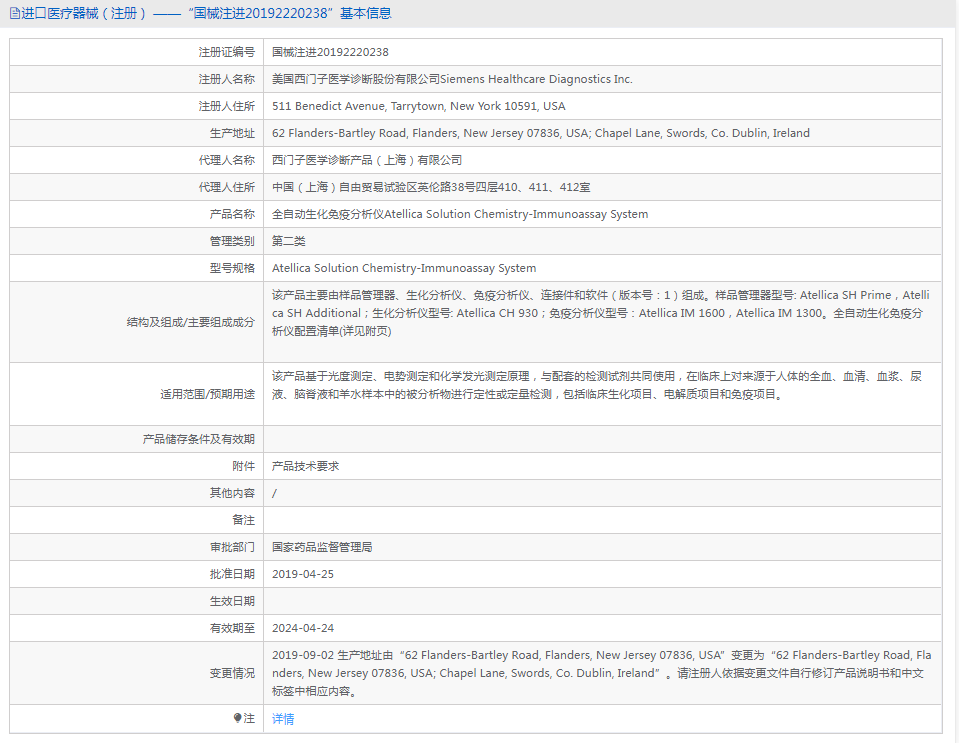The image size is (959, 743).
Task: Select the 产品储存条件及有效期 label
Action: pyautogui.click(x=198, y=438)
